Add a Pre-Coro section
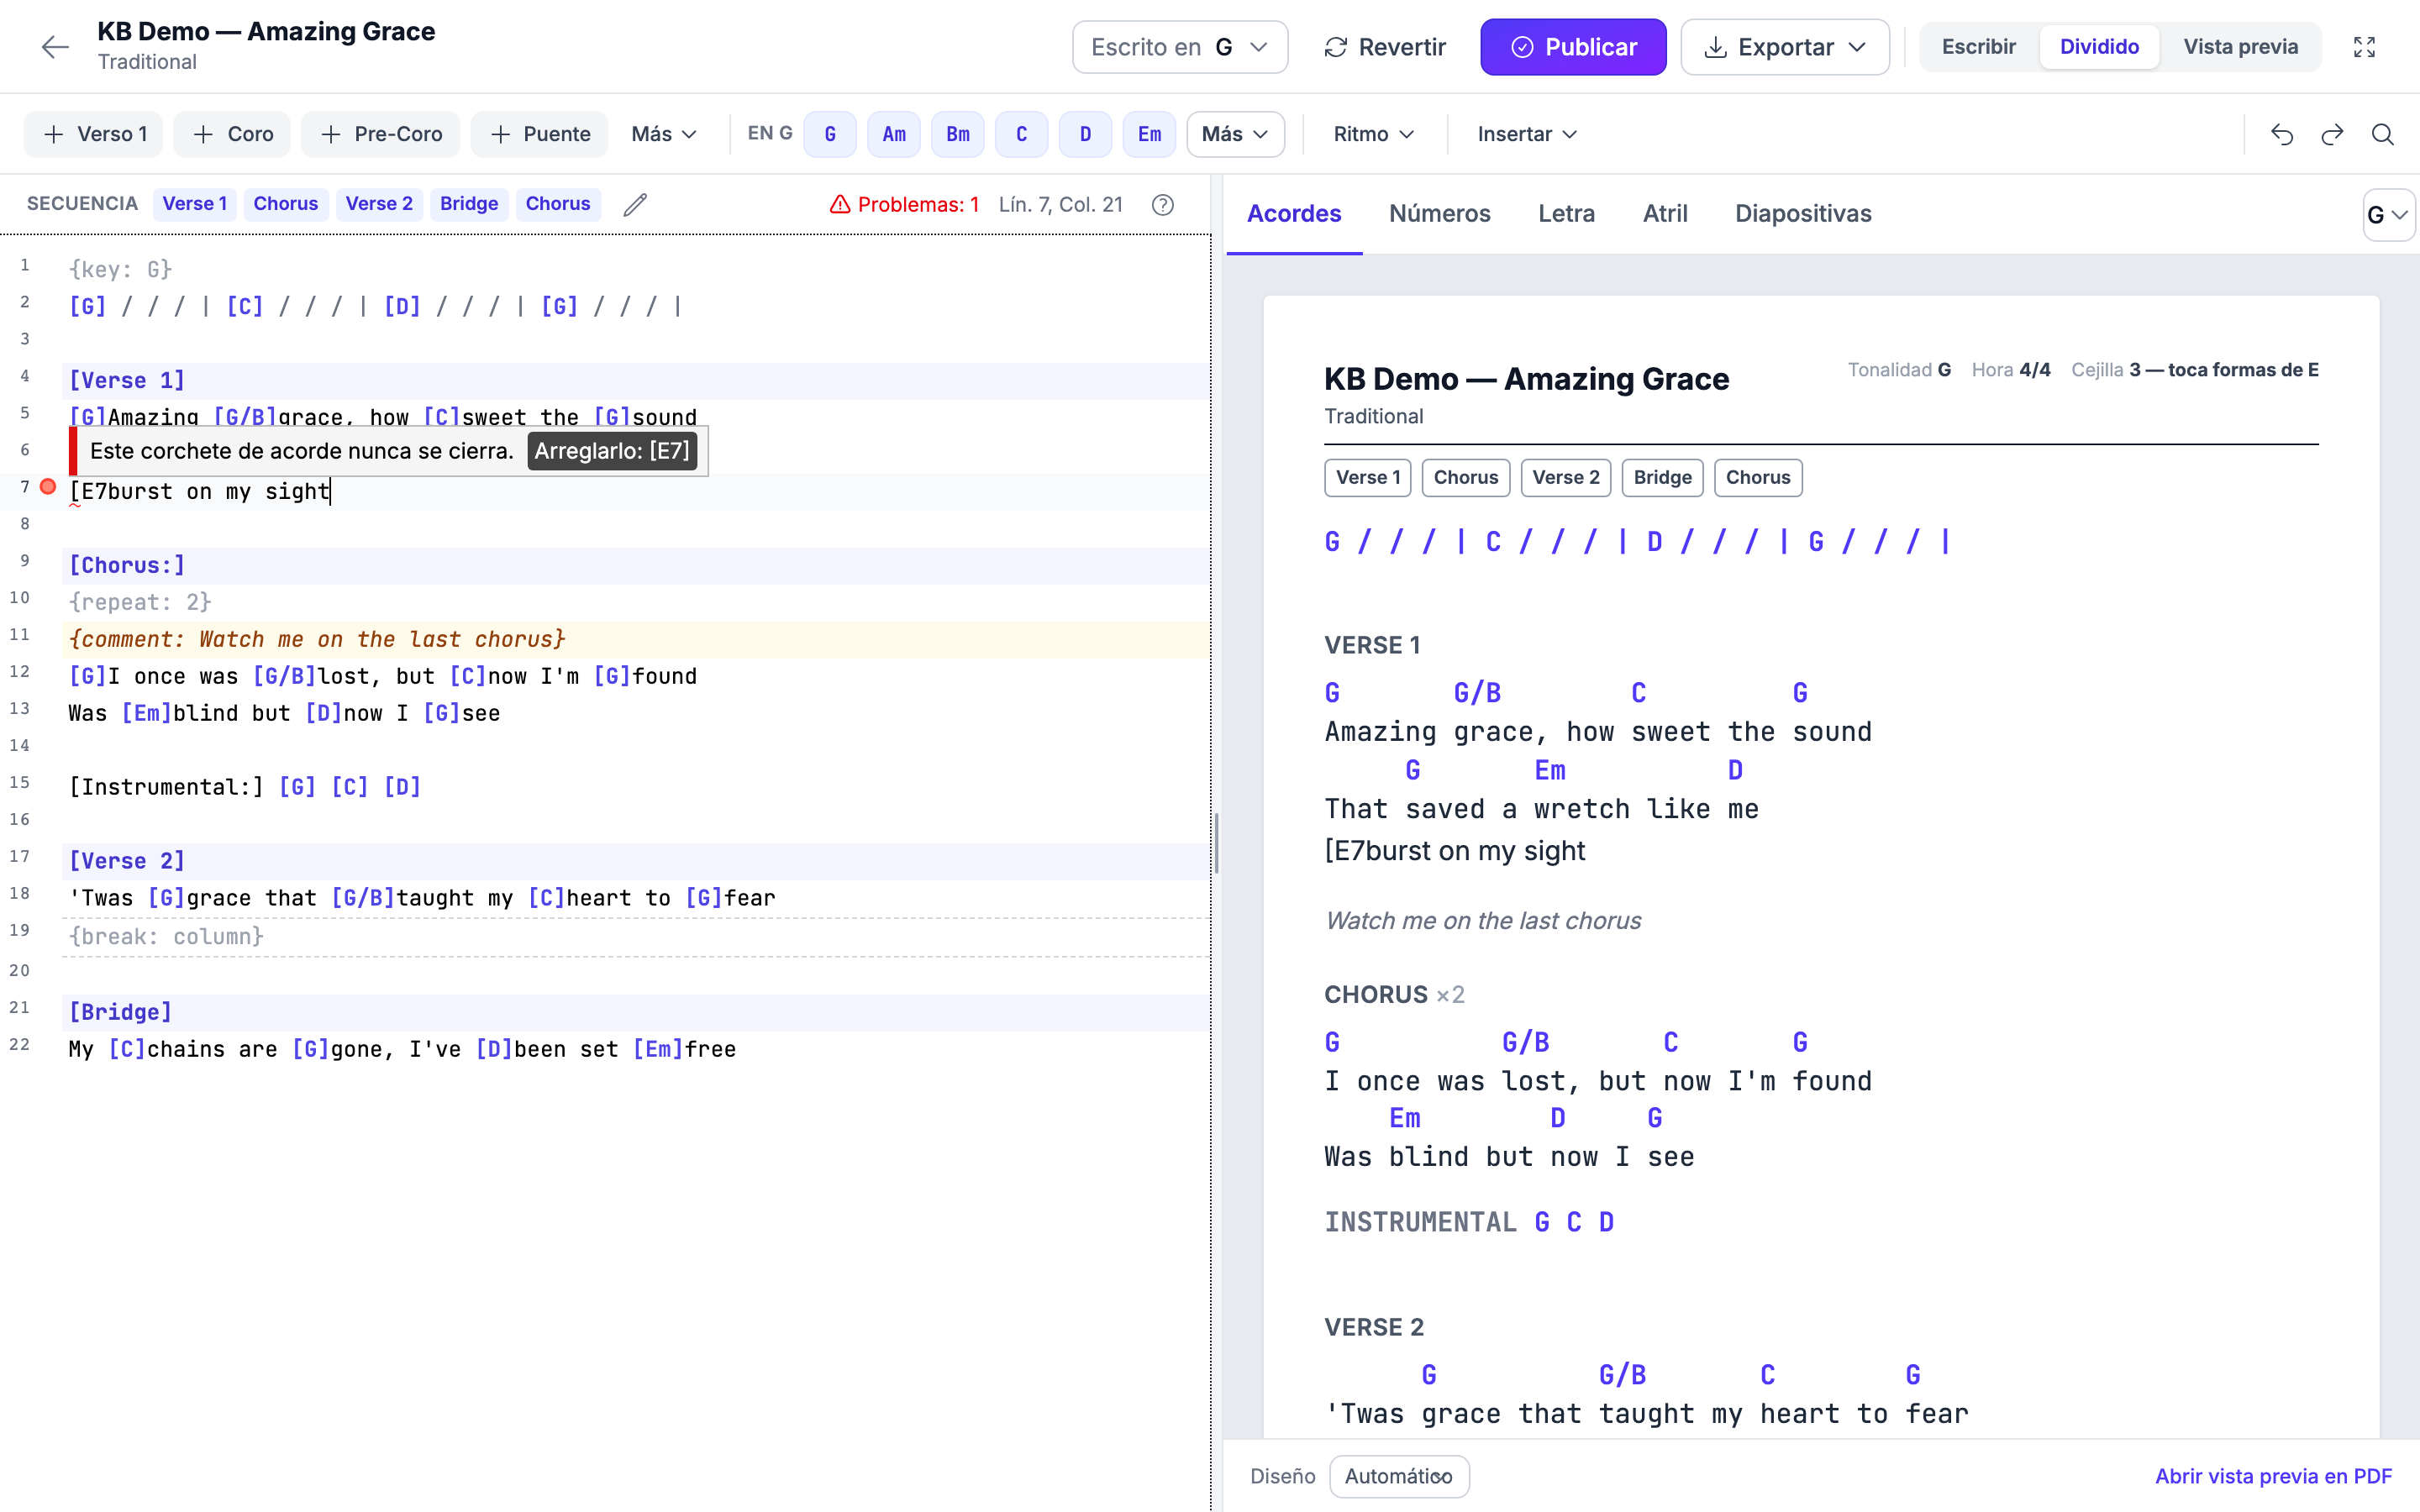This screenshot has width=2420, height=1512. [x=380, y=134]
